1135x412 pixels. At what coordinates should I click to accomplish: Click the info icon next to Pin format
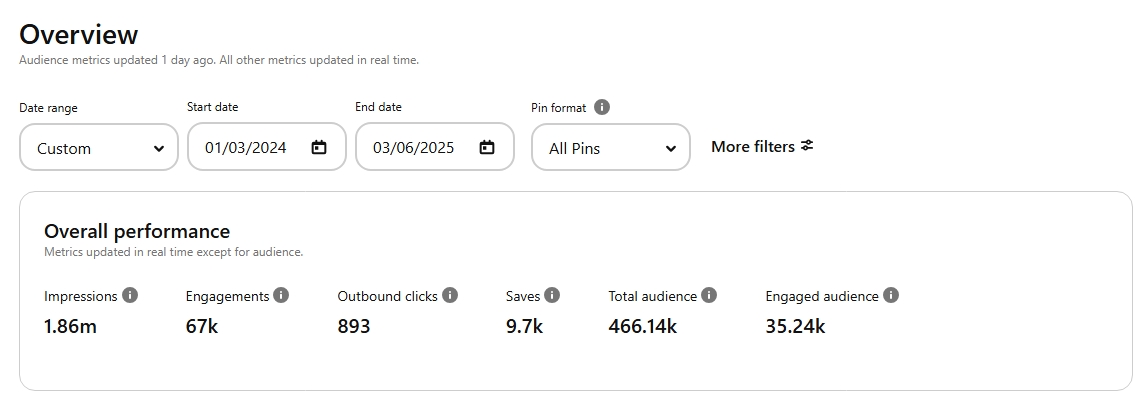click(x=602, y=107)
